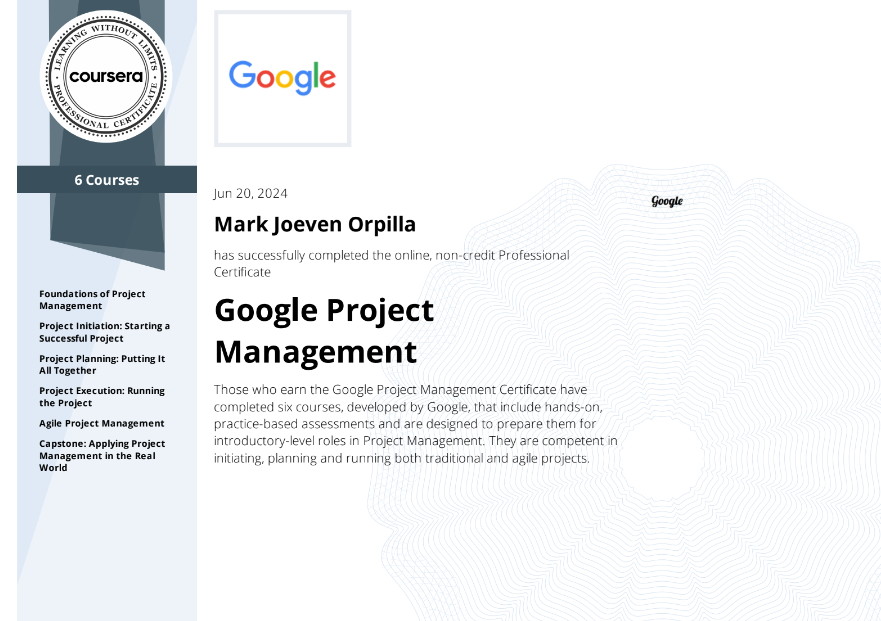This screenshot has height=621, width=881.
Task: Open Agile Project Management course
Action: pos(102,423)
